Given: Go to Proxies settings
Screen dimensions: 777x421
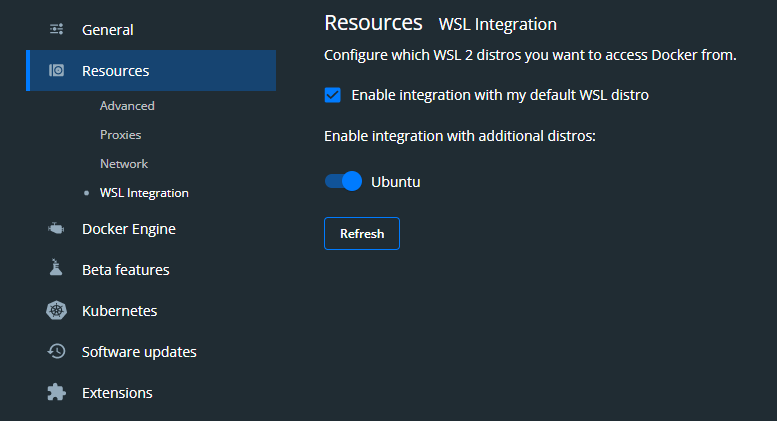Looking at the screenshot, I should click(x=120, y=135).
